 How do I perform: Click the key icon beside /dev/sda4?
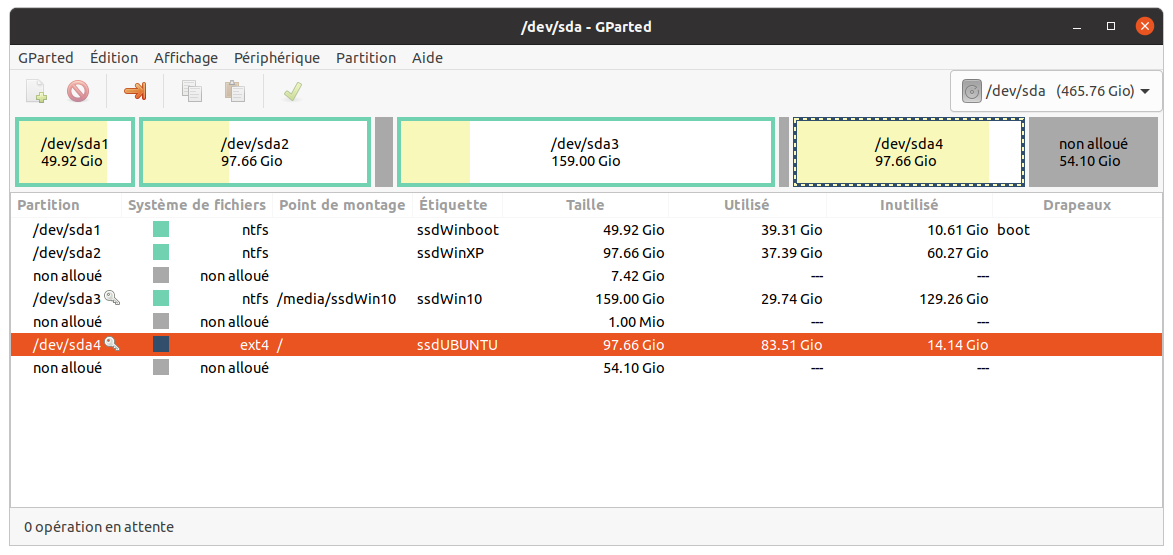[112, 344]
